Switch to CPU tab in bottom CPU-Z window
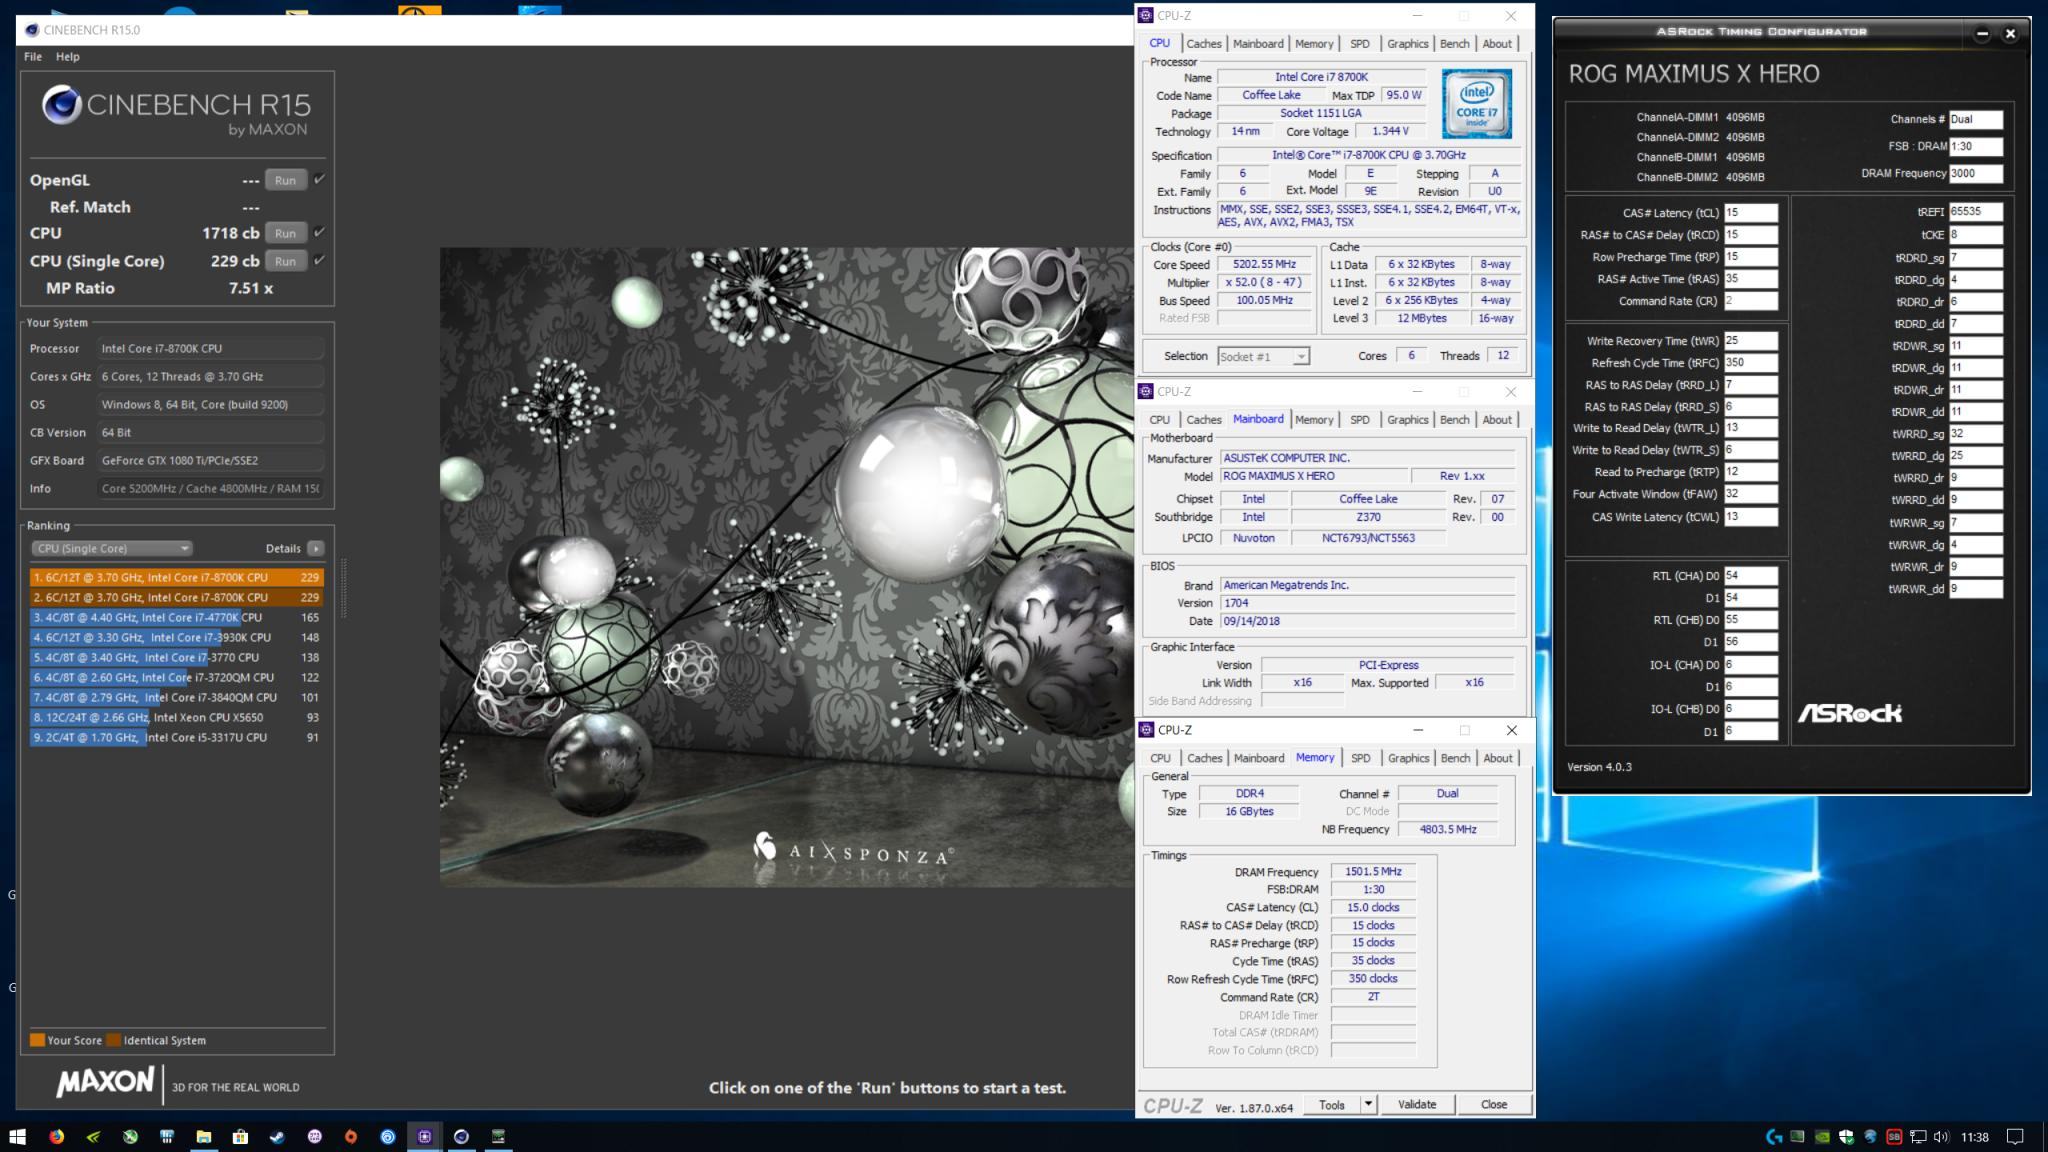Viewport: 2048px width, 1152px height. tap(1160, 758)
